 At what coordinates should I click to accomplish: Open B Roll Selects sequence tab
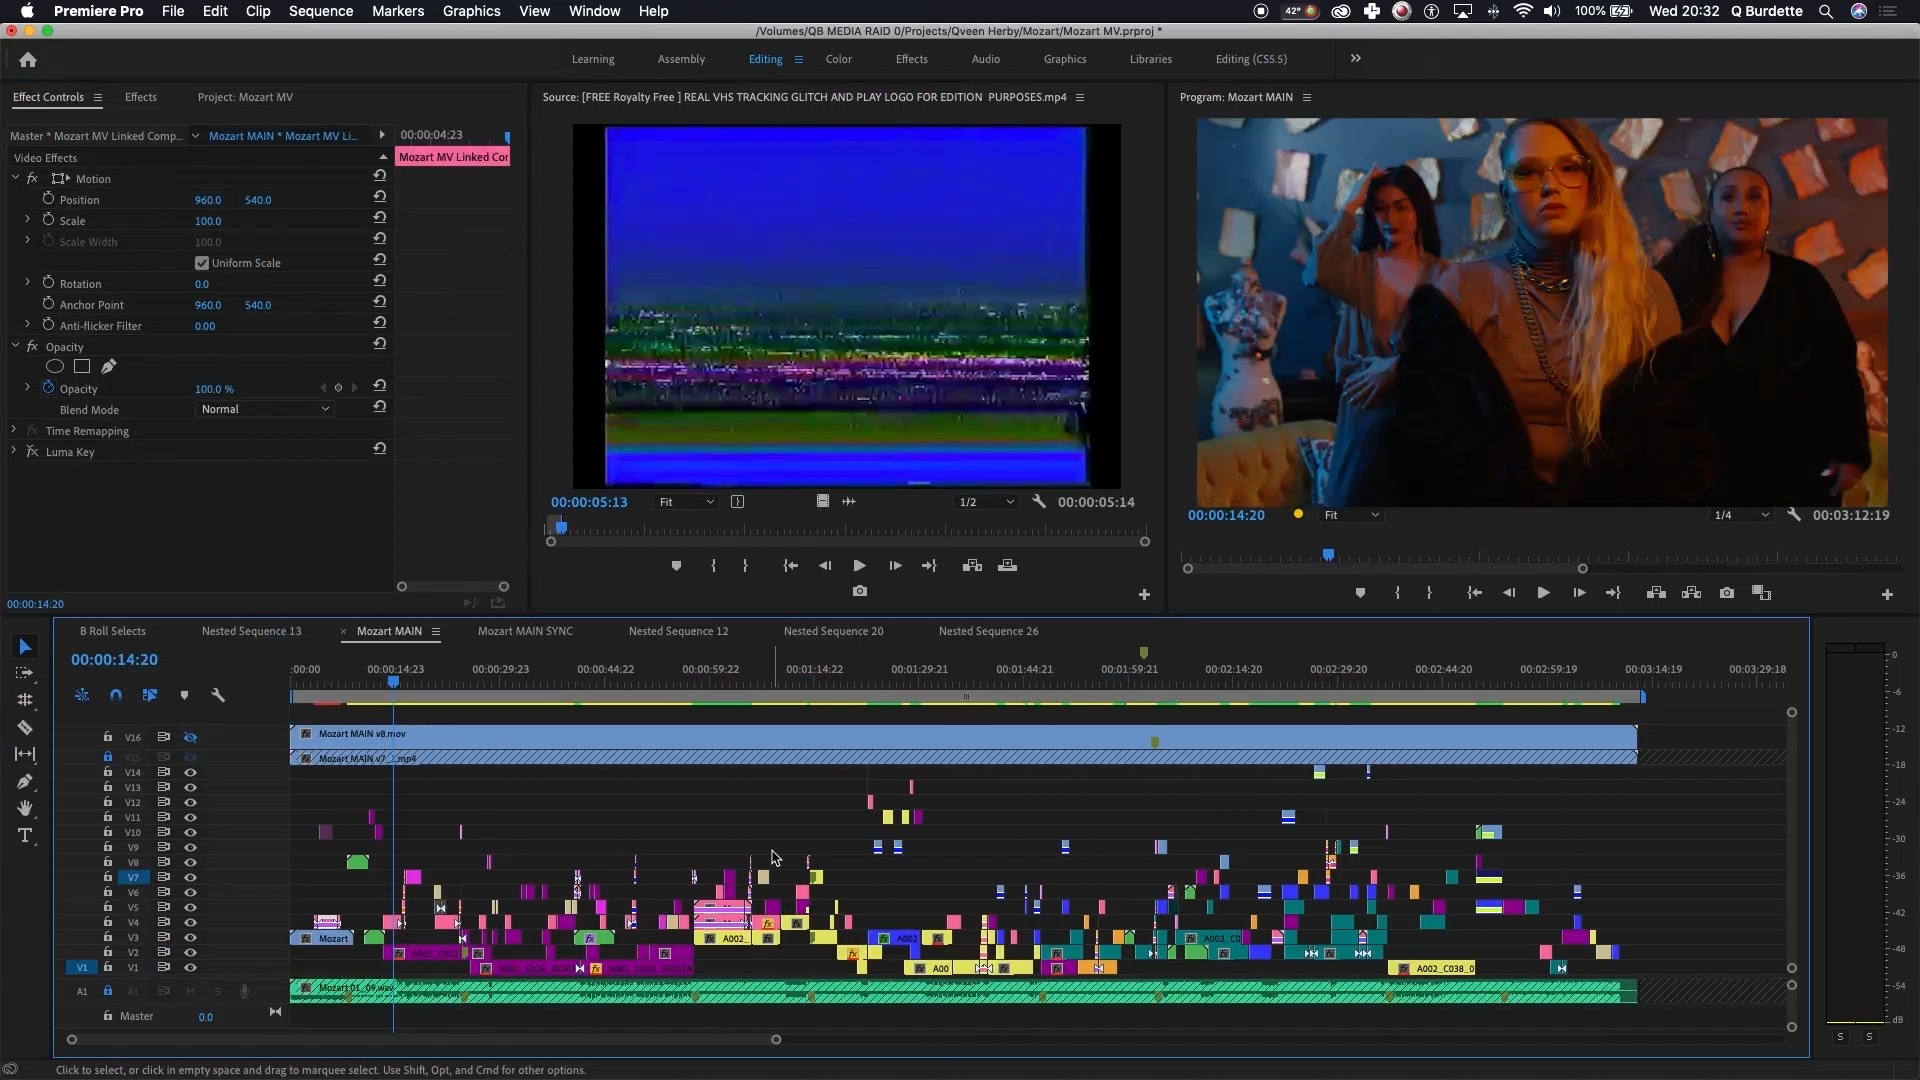pos(112,631)
